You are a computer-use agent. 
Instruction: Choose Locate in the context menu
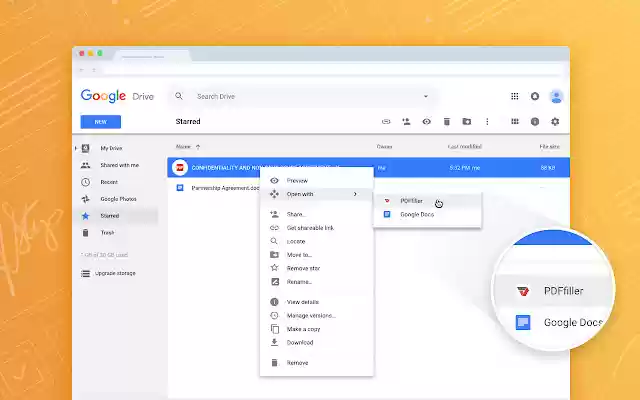(316, 241)
